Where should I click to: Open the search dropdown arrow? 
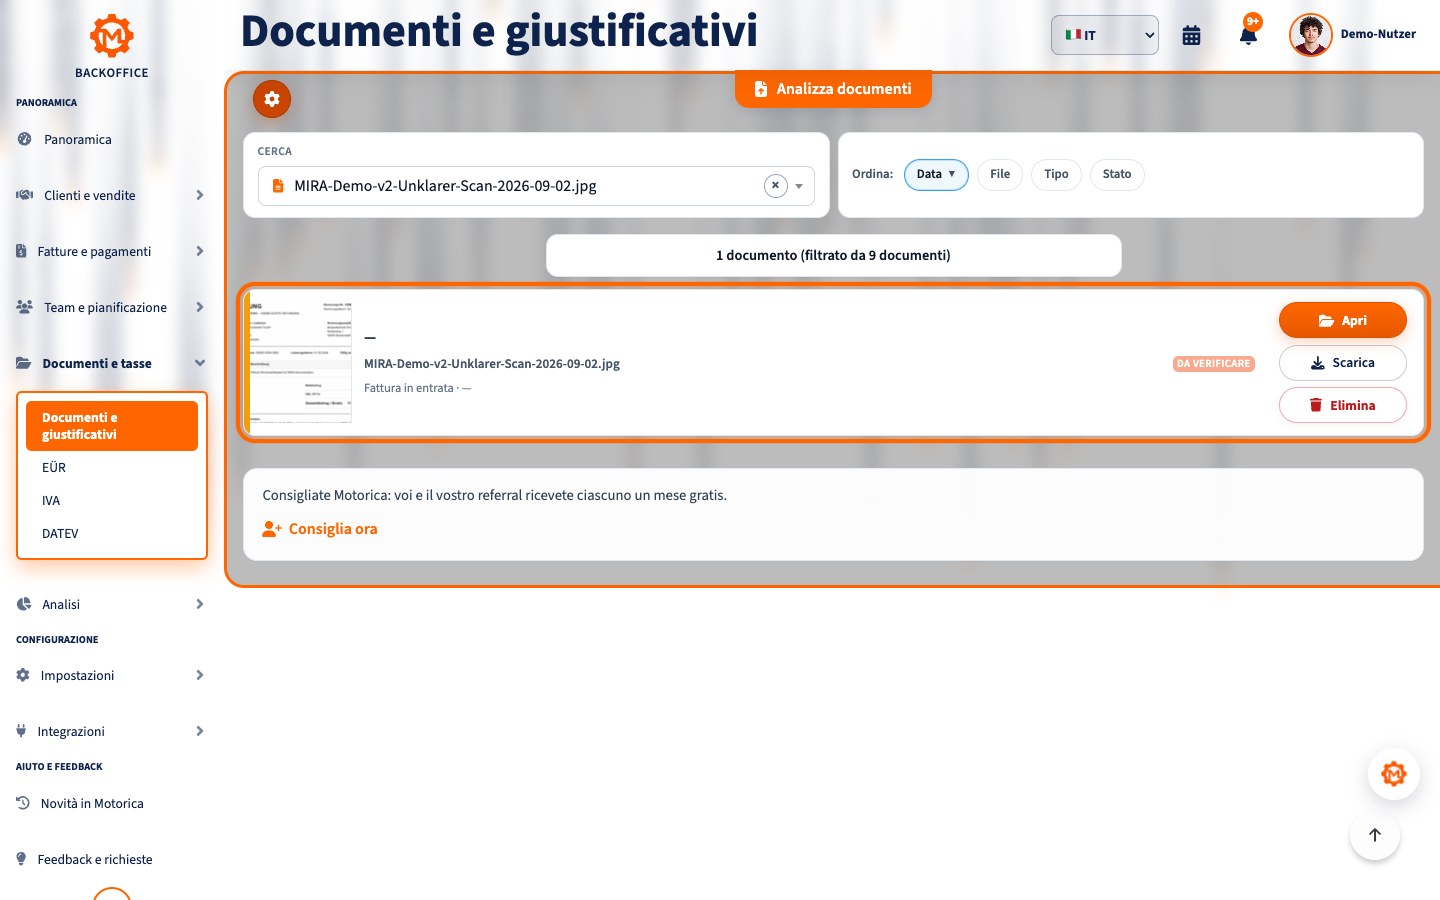click(x=799, y=186)
